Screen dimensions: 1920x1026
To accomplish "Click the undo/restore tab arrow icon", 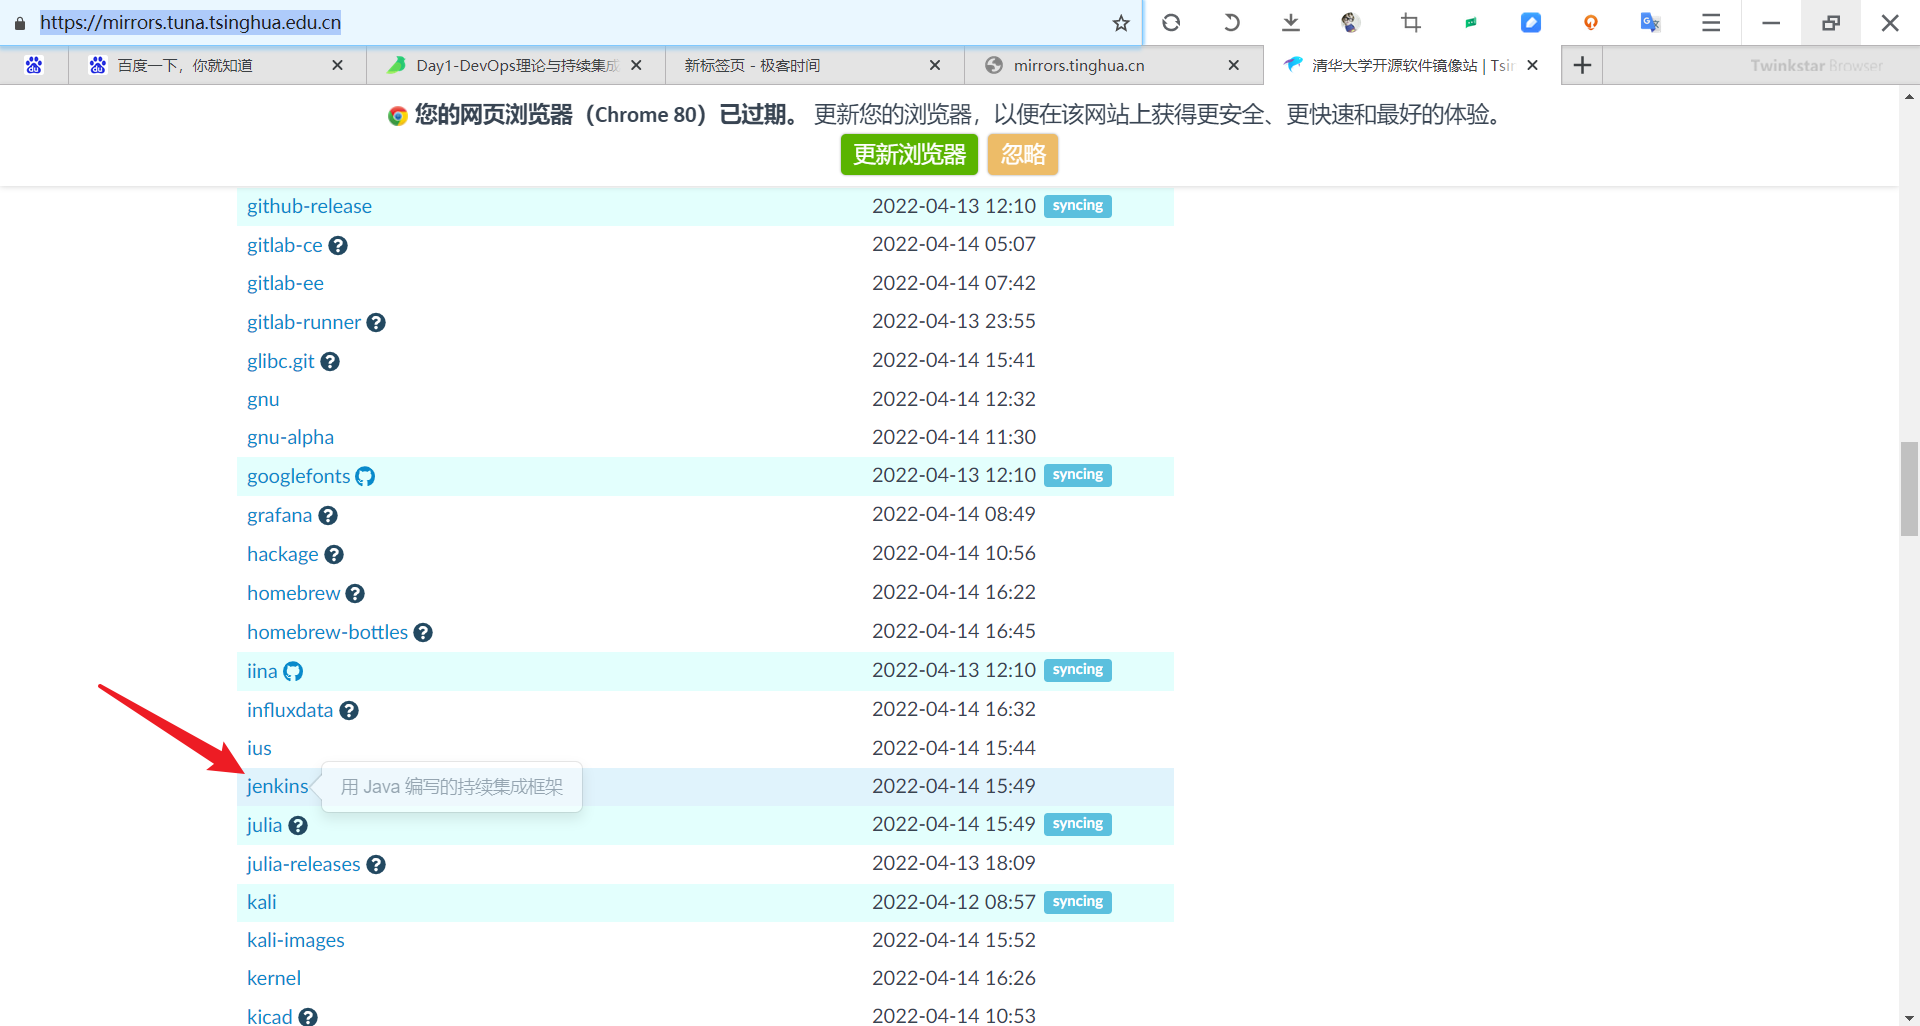I will [x=1231, y=22].
